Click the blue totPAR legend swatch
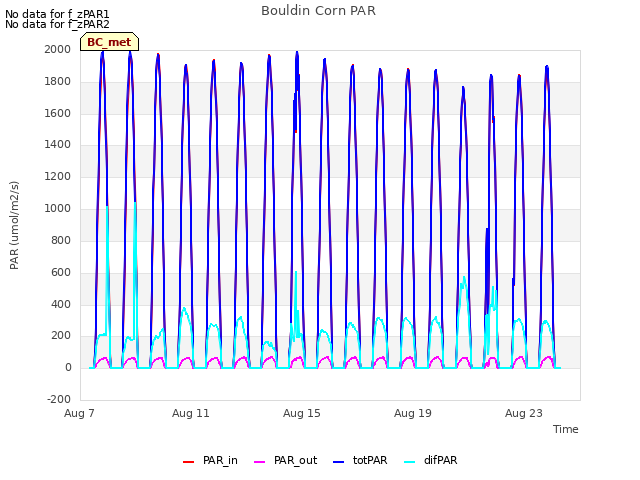 (x=339, y=462)
